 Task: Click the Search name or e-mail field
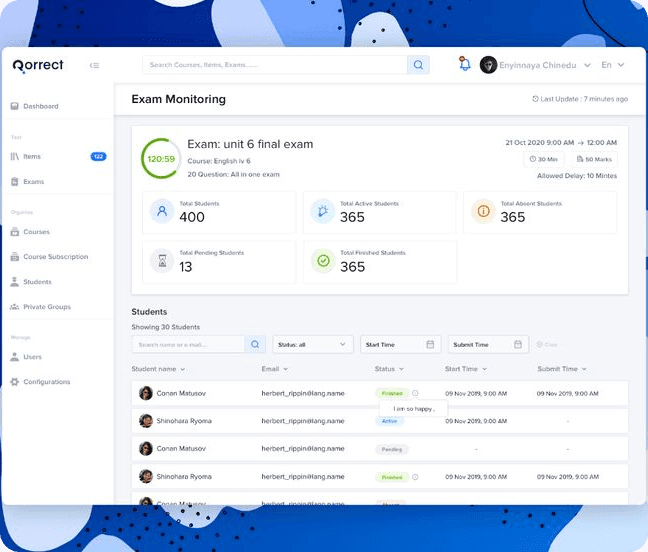[x=188, y=344]
